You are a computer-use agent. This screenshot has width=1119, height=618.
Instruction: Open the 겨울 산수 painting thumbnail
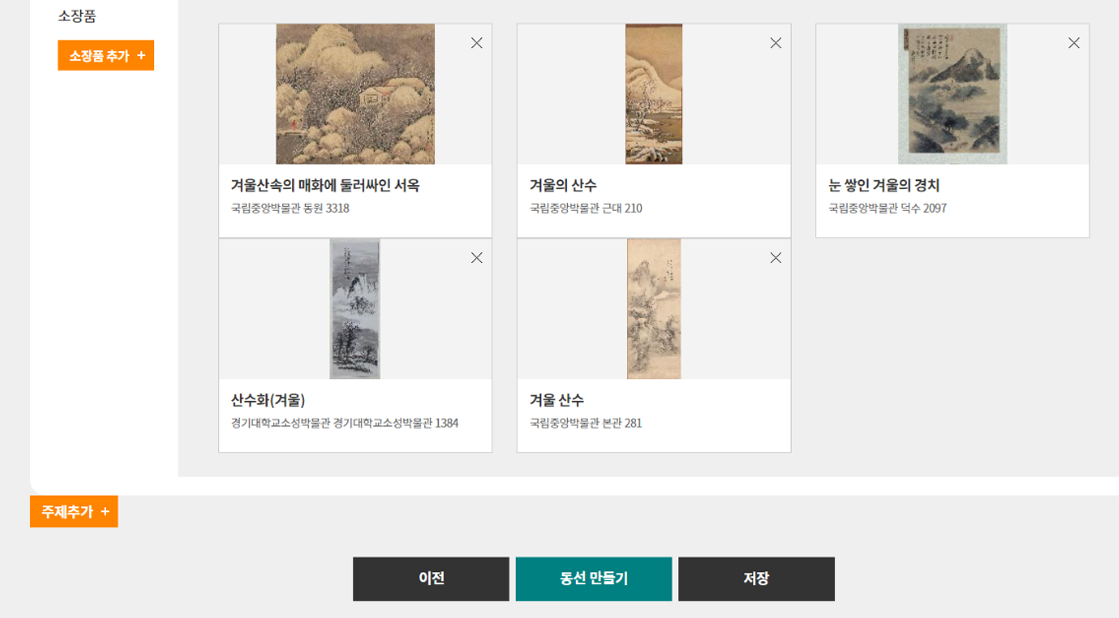654,309
